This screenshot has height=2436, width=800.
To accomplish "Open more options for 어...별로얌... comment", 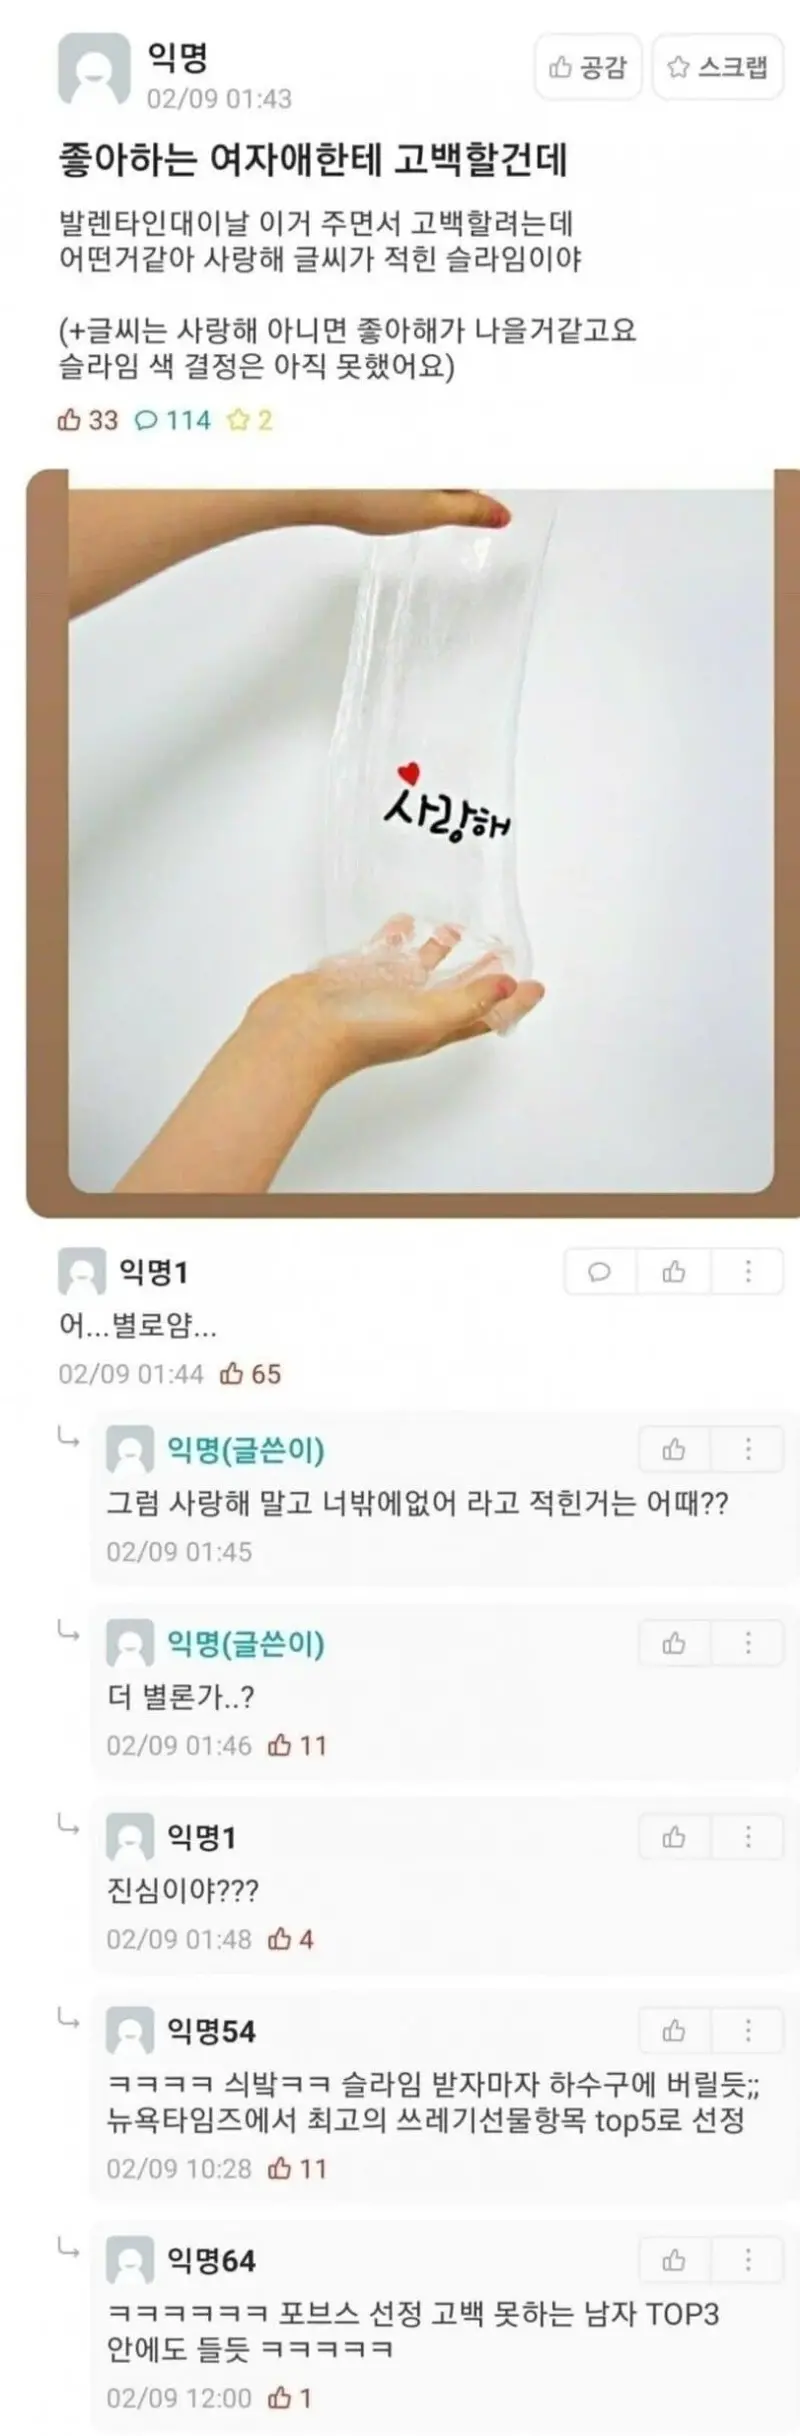I will coord(748,1271).
